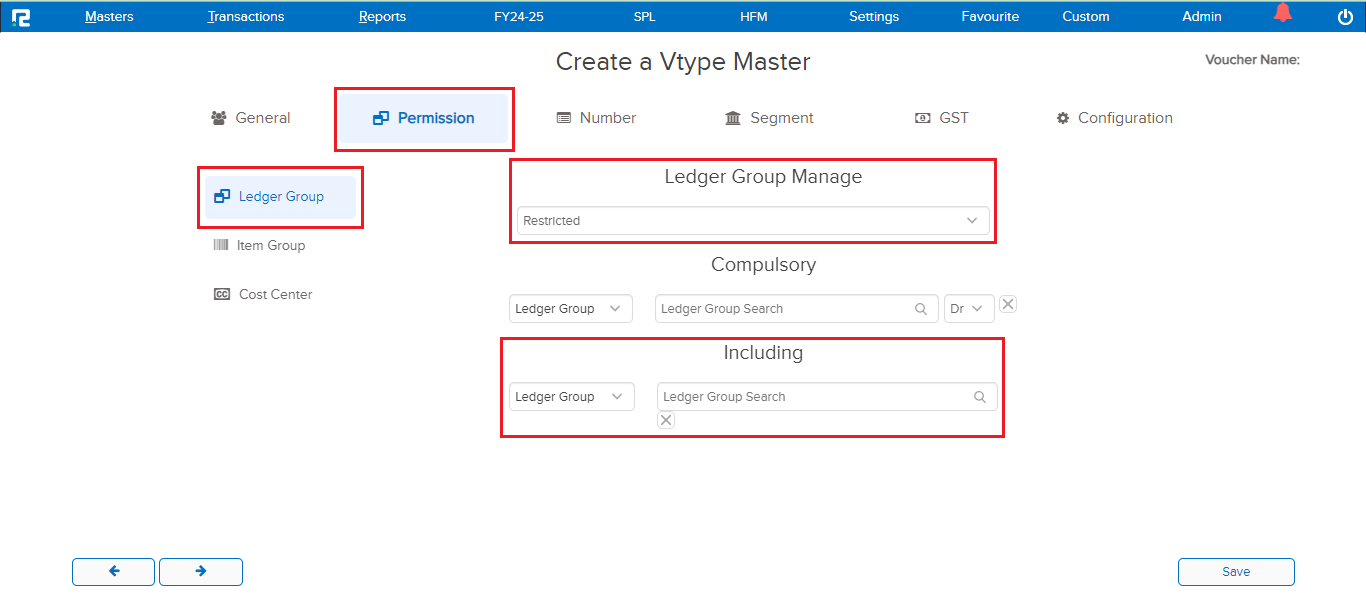Click the search icon in Including field

980,397
